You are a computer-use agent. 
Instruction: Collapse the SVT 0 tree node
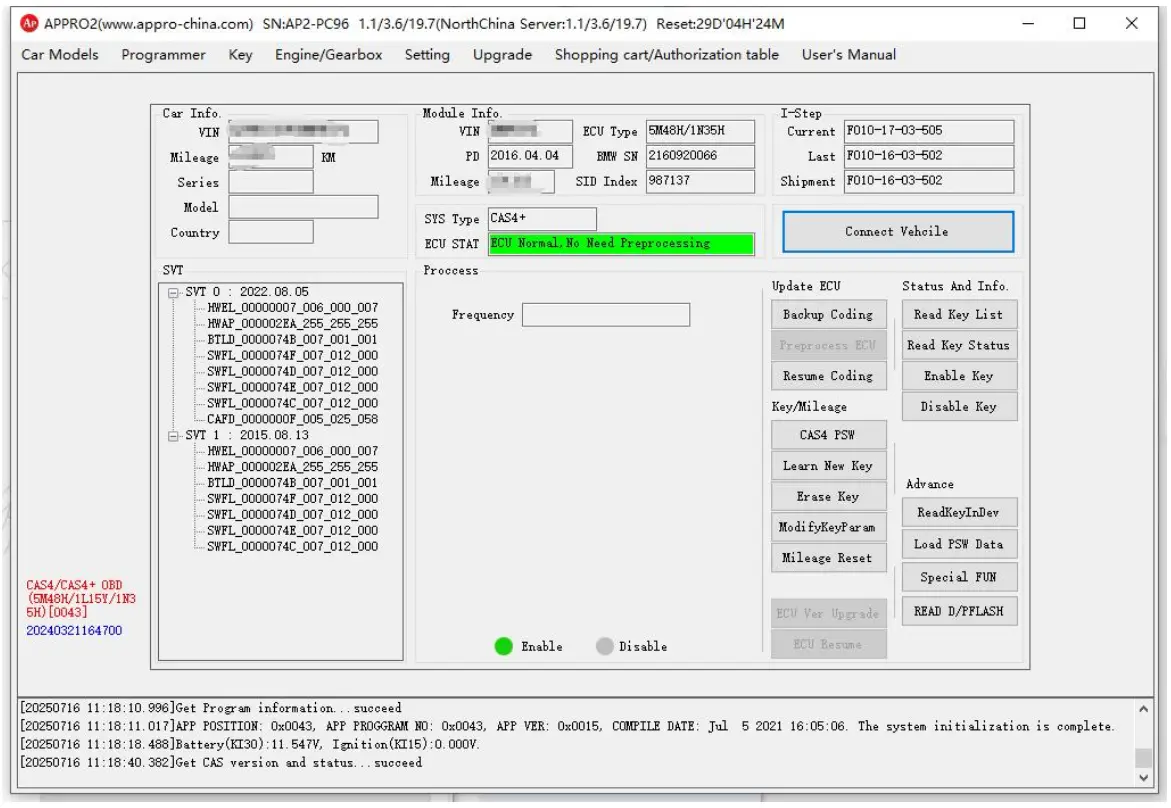click(173, 293)
